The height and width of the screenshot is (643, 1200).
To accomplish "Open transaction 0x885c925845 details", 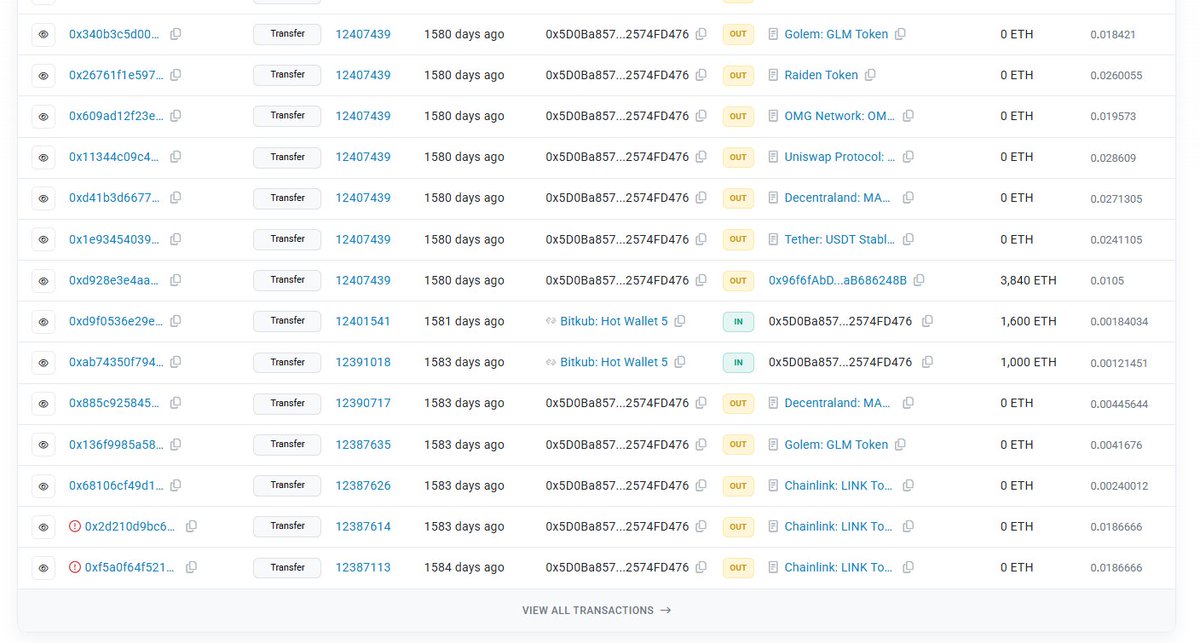I will (x=114, y=403).
